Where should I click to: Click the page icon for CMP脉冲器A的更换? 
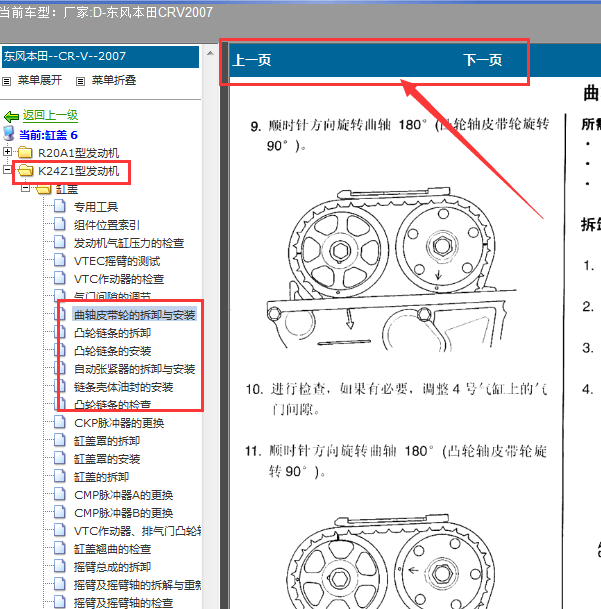[60, 494]
